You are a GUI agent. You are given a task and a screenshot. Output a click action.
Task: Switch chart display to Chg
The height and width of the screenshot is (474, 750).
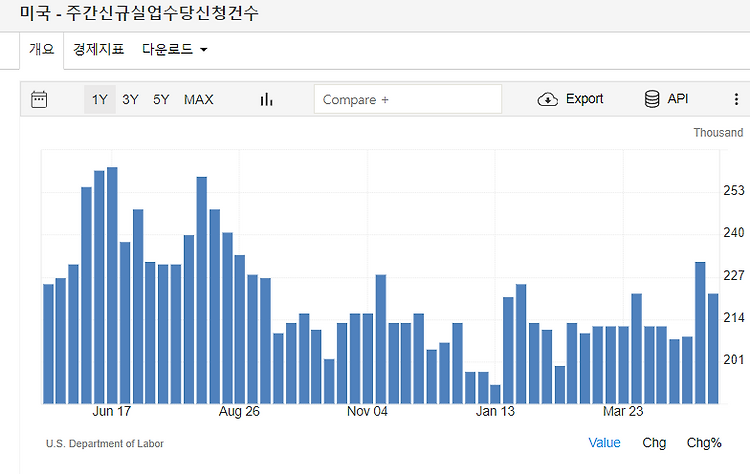coord(654,443)
